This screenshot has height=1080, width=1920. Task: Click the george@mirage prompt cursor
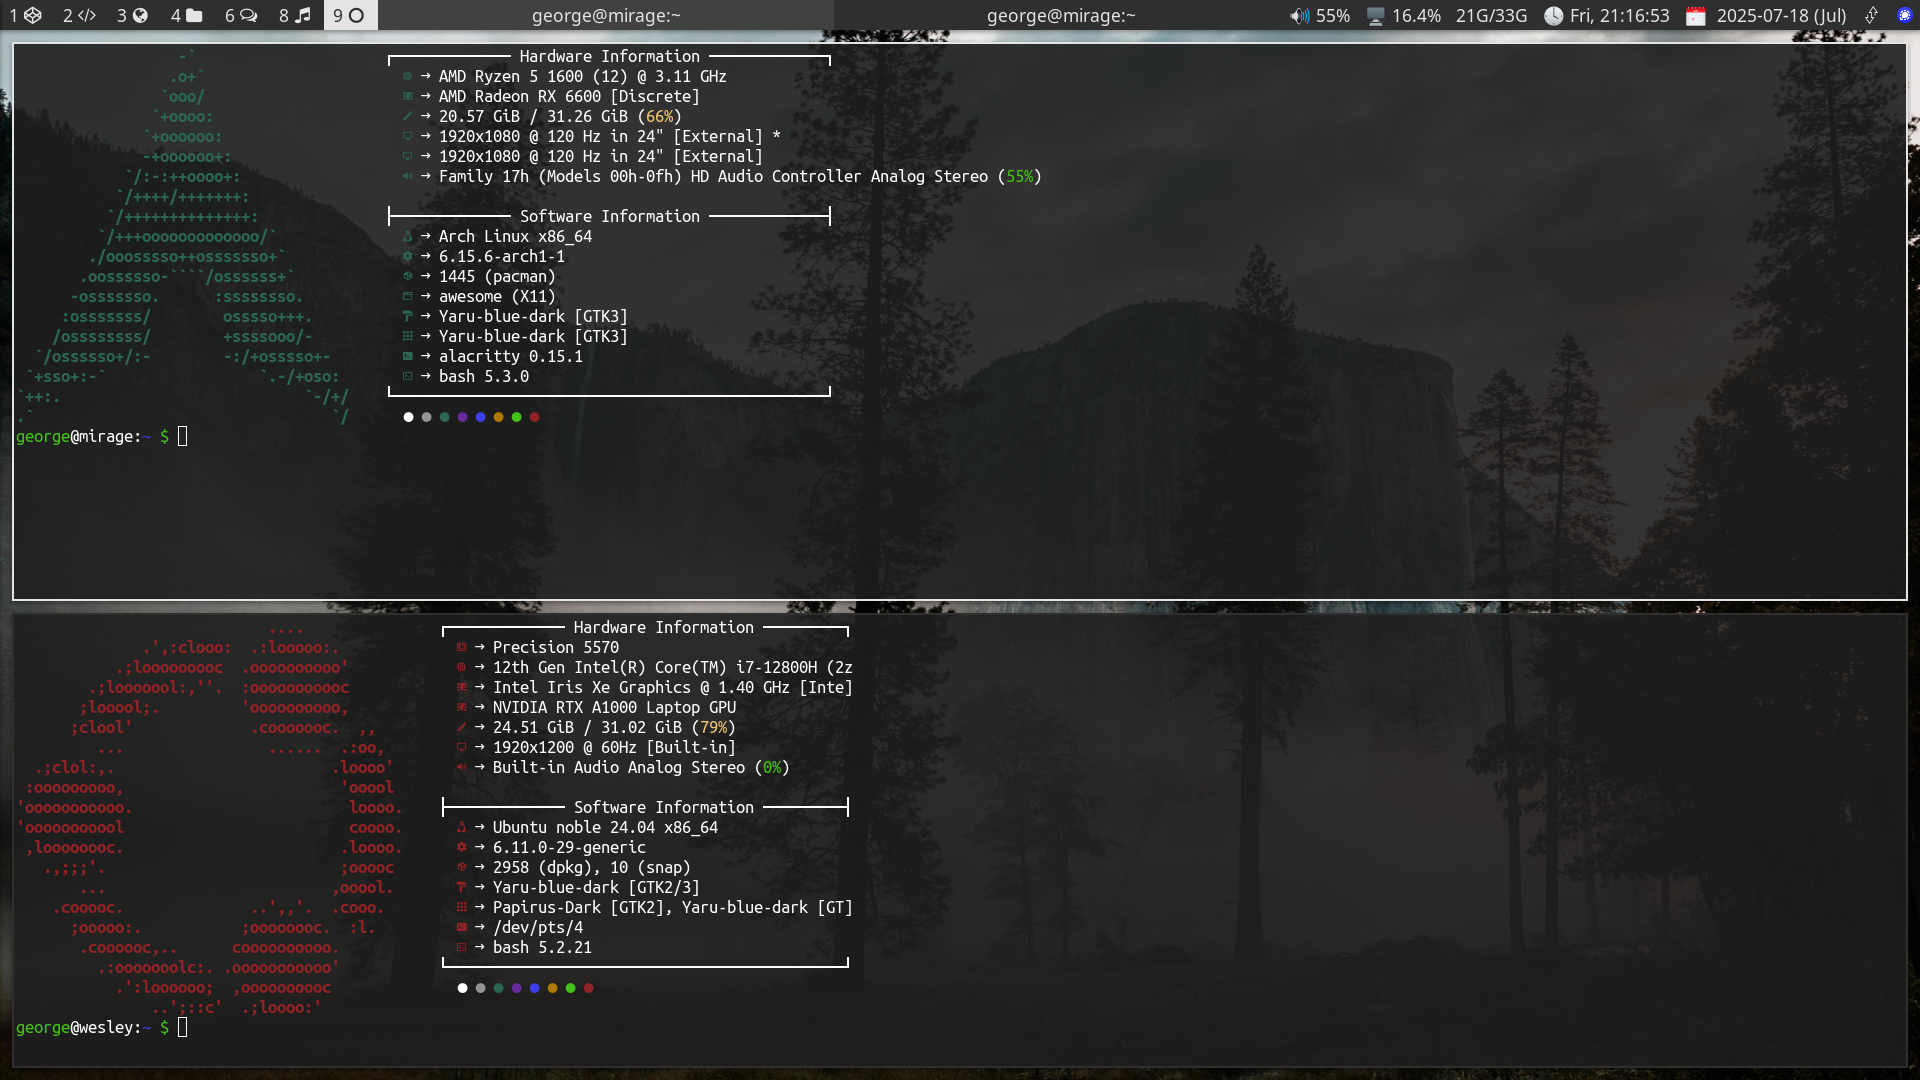coord(182,436)
